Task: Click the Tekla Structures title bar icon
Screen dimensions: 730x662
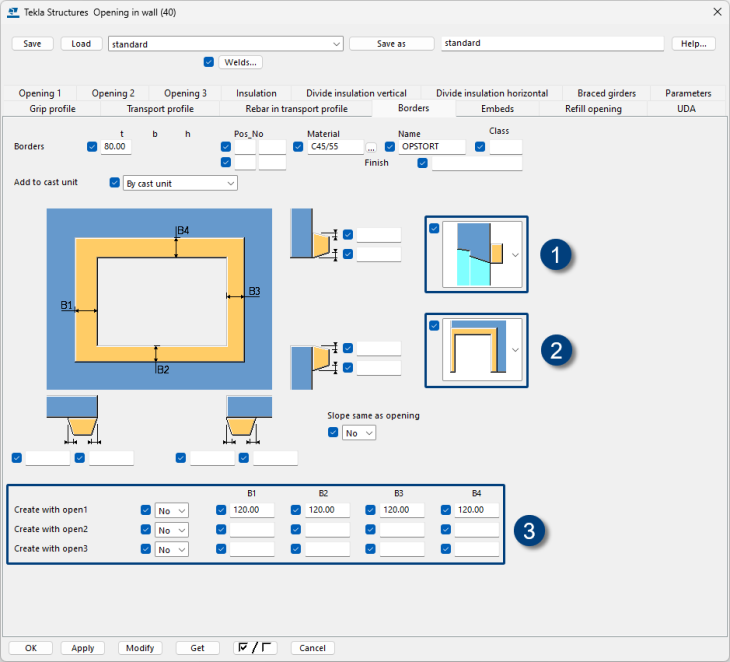Action: [12, 11]
